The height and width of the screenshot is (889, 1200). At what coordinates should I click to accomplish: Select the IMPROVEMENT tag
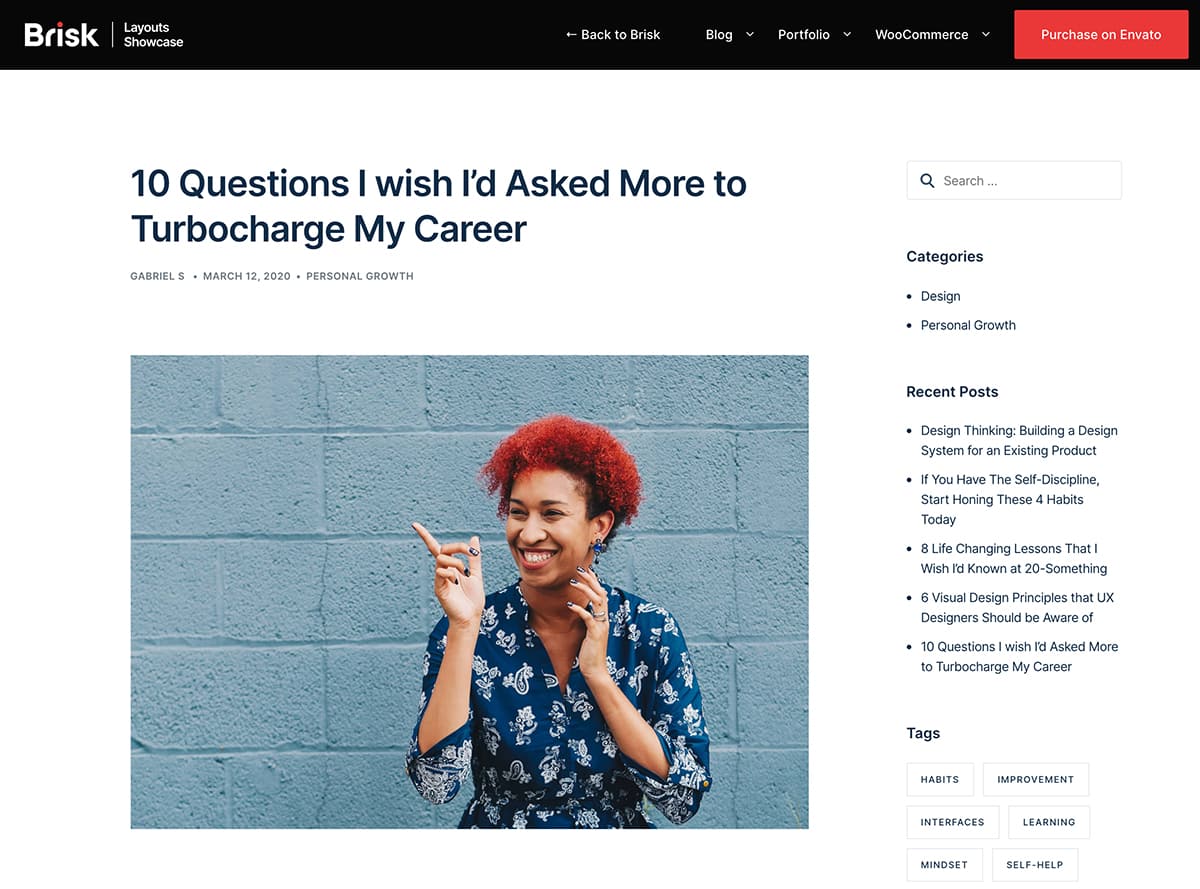[1035, 779]
